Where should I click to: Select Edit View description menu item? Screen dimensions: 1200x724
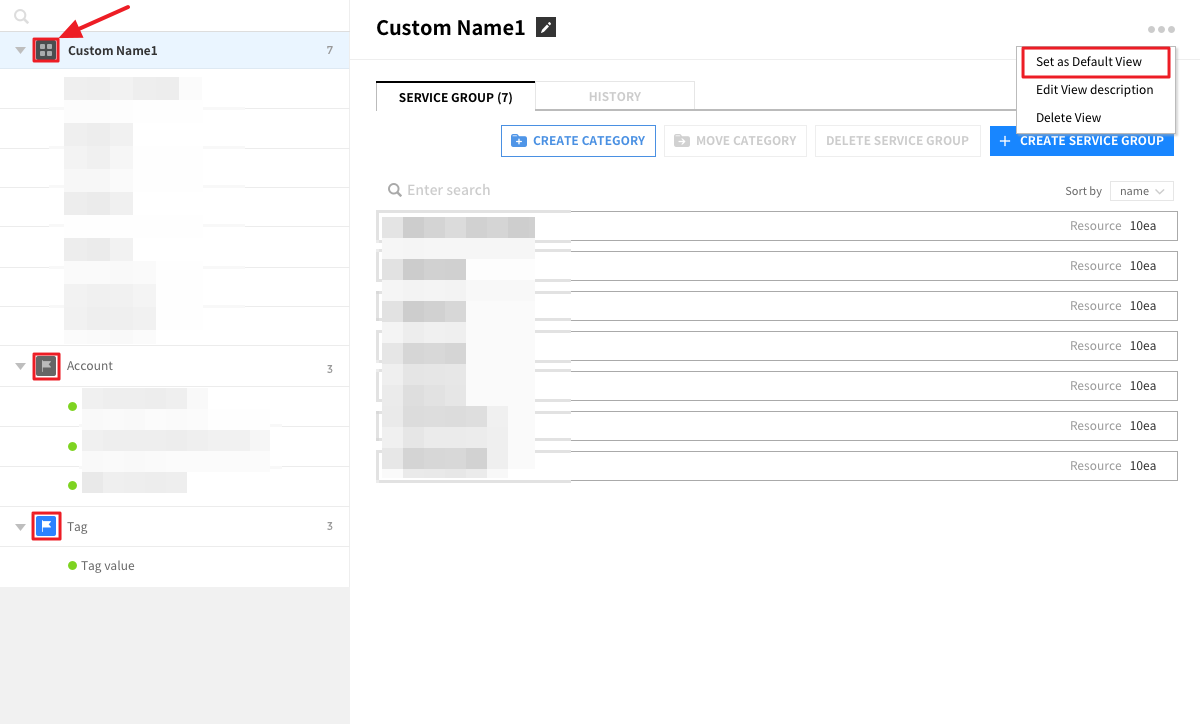click(x=1094, y=90)
